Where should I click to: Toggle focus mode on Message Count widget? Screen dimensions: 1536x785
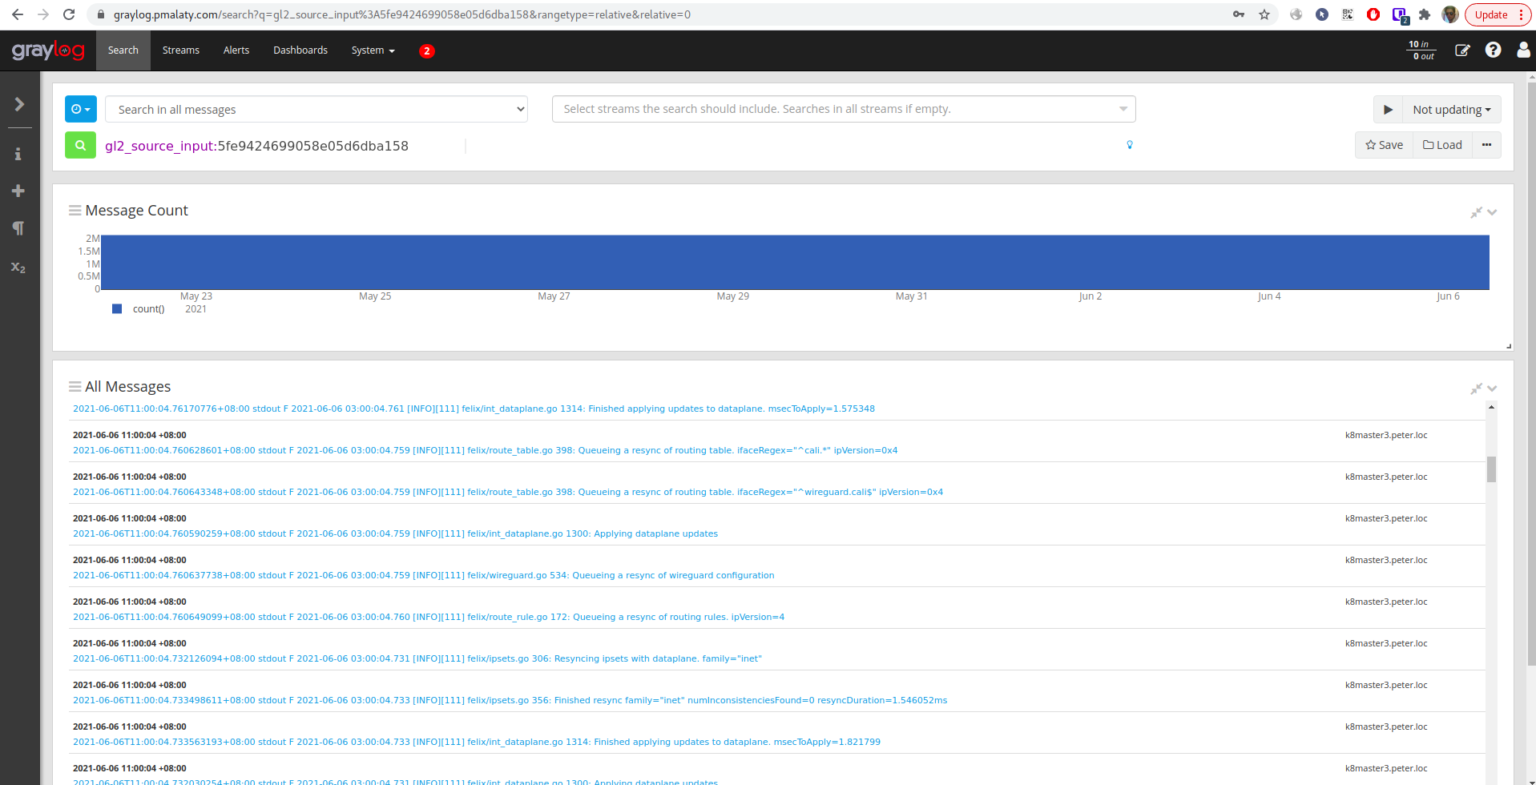click(1475, 212)
